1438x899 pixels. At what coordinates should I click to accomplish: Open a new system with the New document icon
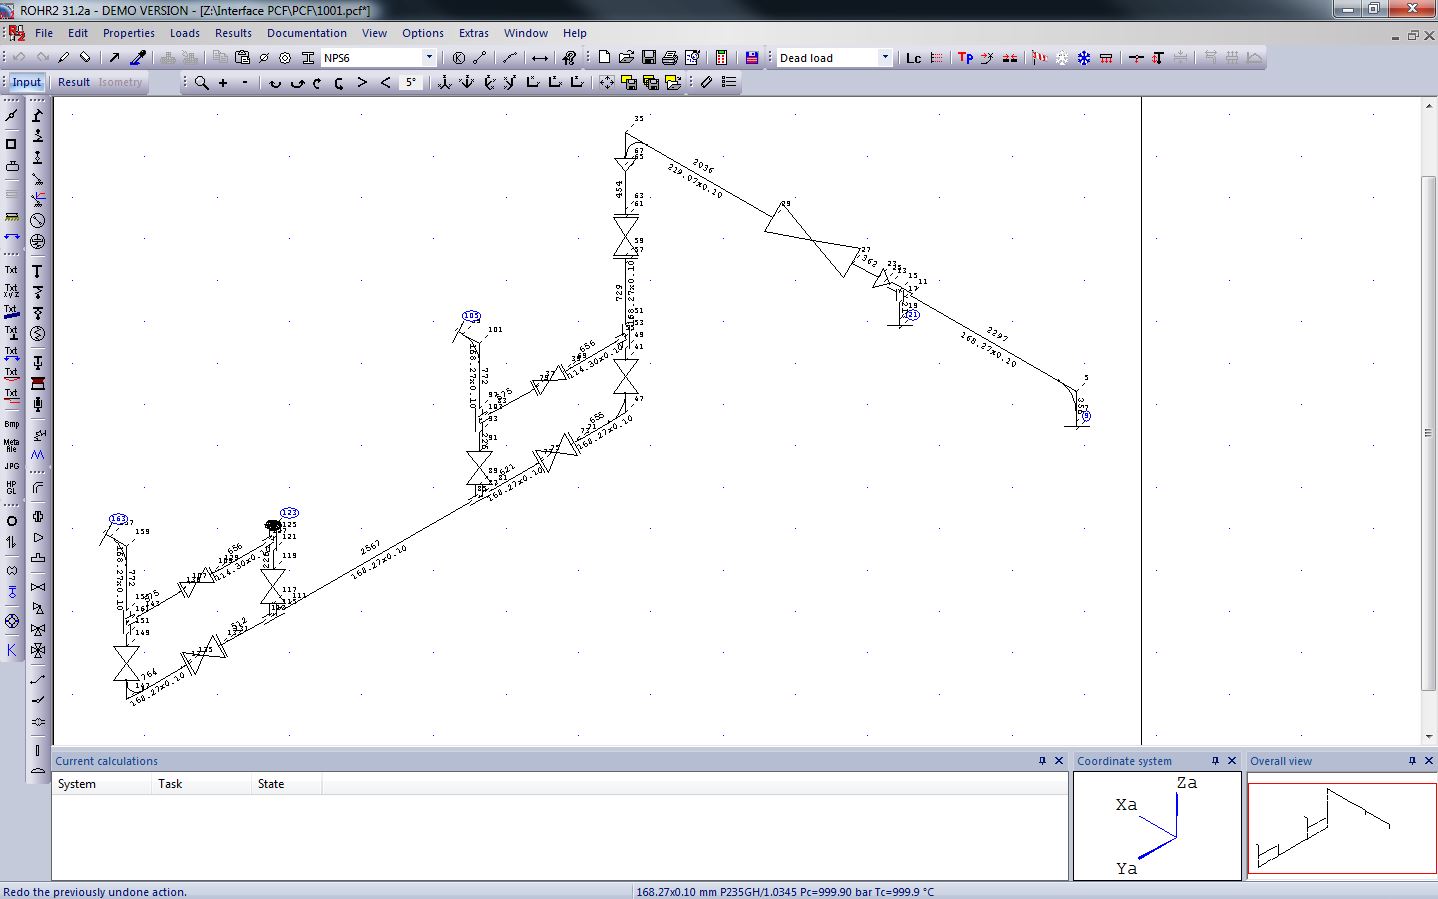pos(603,57)
